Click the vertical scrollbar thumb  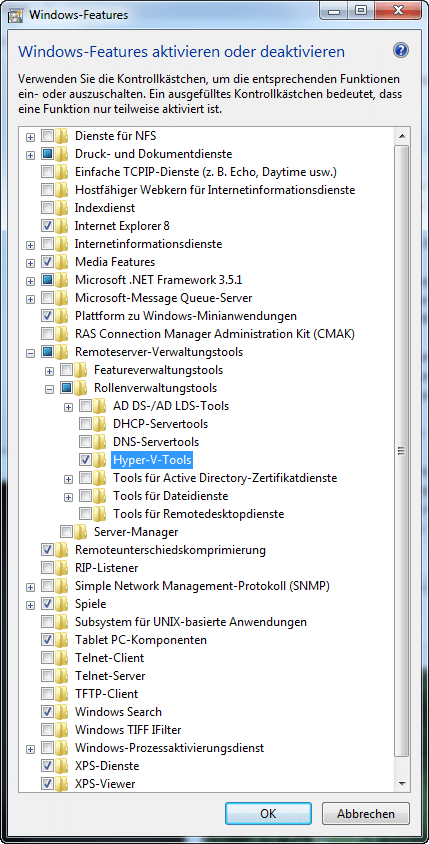click(x=401, y=450)
